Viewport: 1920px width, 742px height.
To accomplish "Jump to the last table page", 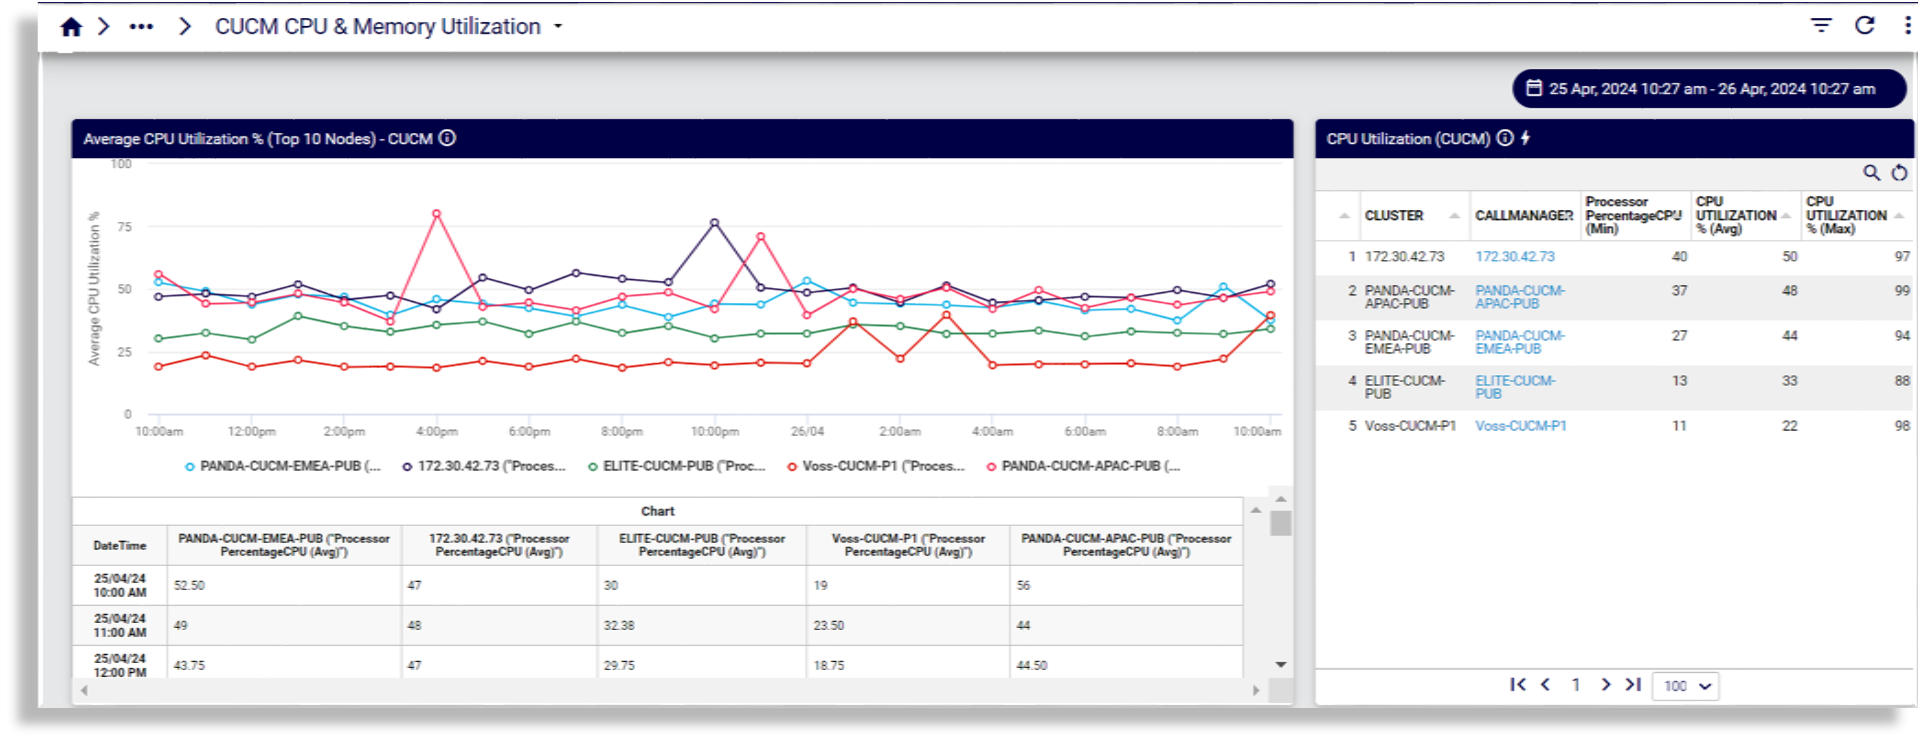I will 1633,685.
